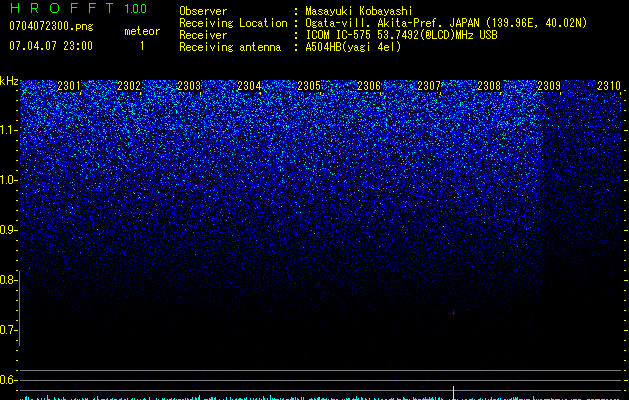The image size is (629, 400).
Task: Click the yellow meteor spike in bottom graph
Action: 453,393
